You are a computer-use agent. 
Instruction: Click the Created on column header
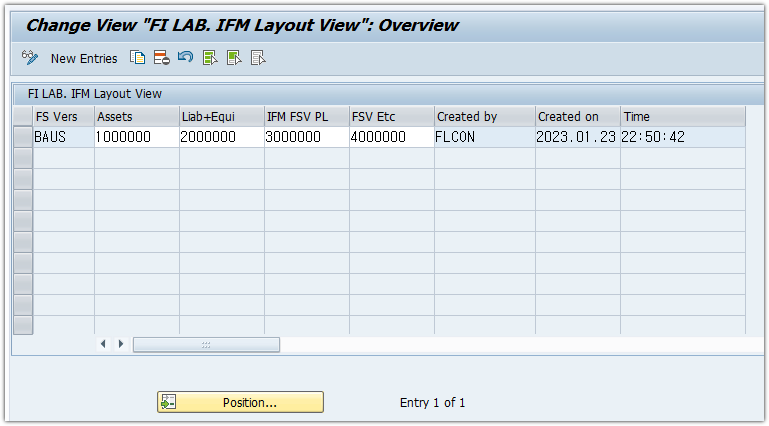tap(577, 116)
